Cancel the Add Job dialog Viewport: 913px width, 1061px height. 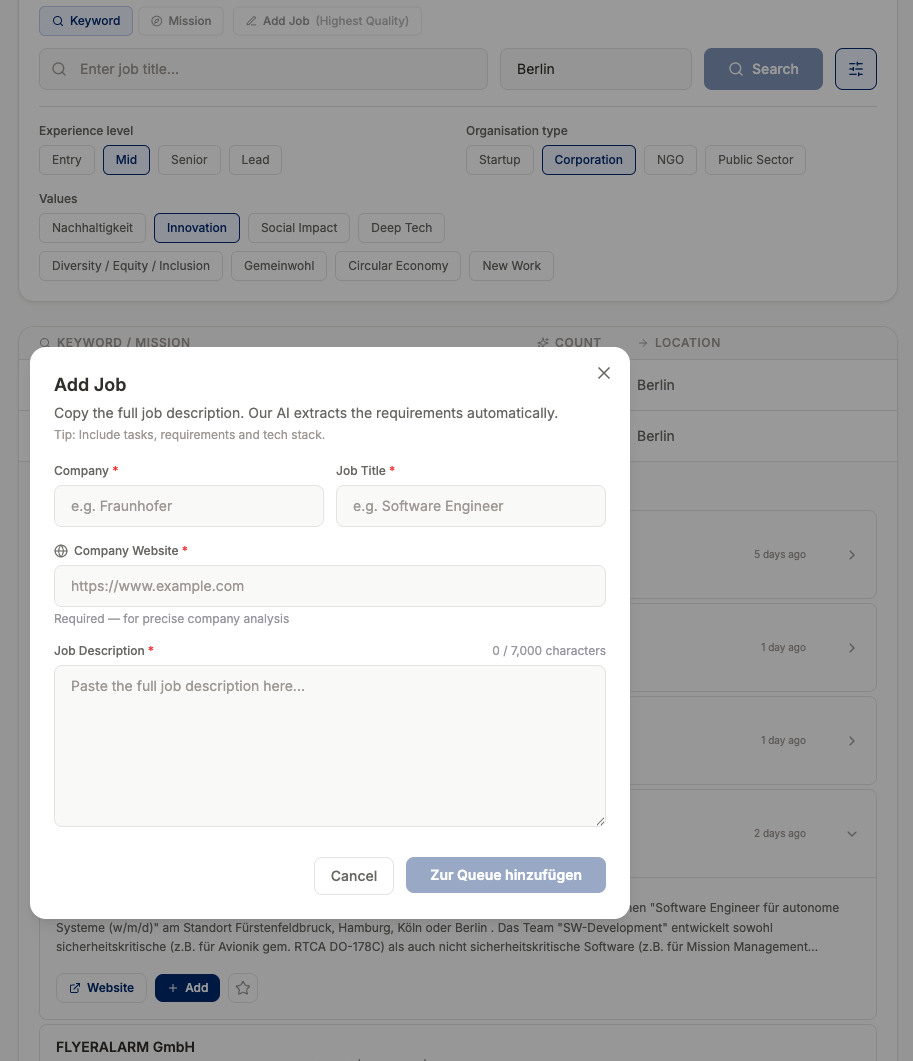(x=353, y=875)
